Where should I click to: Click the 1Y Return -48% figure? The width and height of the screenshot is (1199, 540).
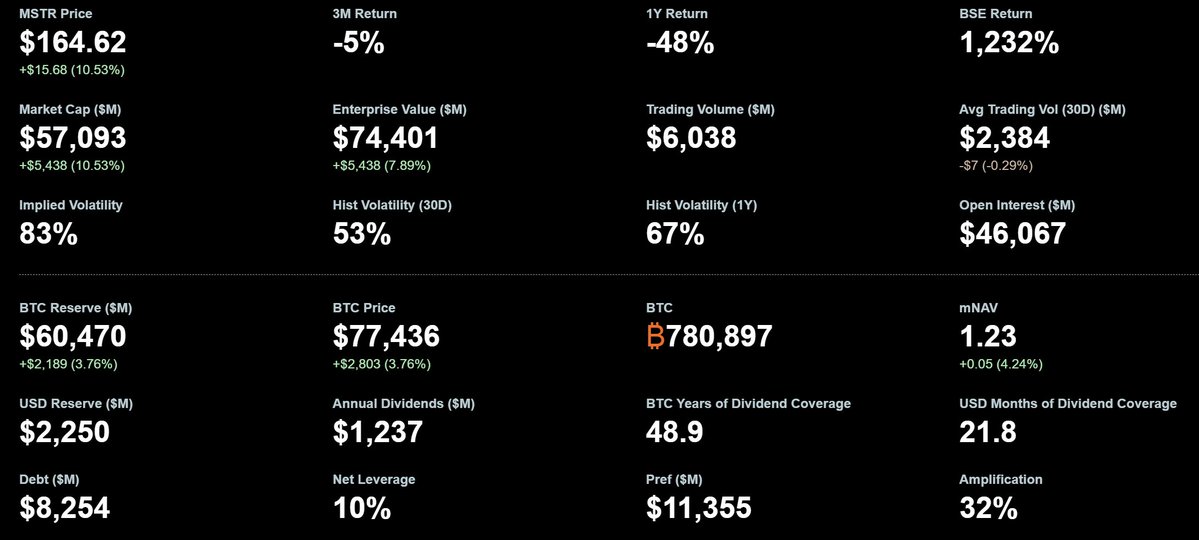[x=680, y=42]
